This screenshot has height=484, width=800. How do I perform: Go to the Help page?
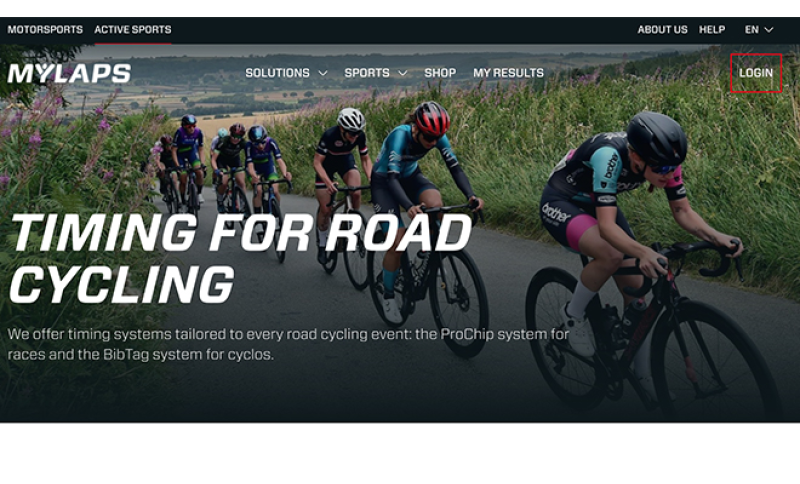pos(712,30)
